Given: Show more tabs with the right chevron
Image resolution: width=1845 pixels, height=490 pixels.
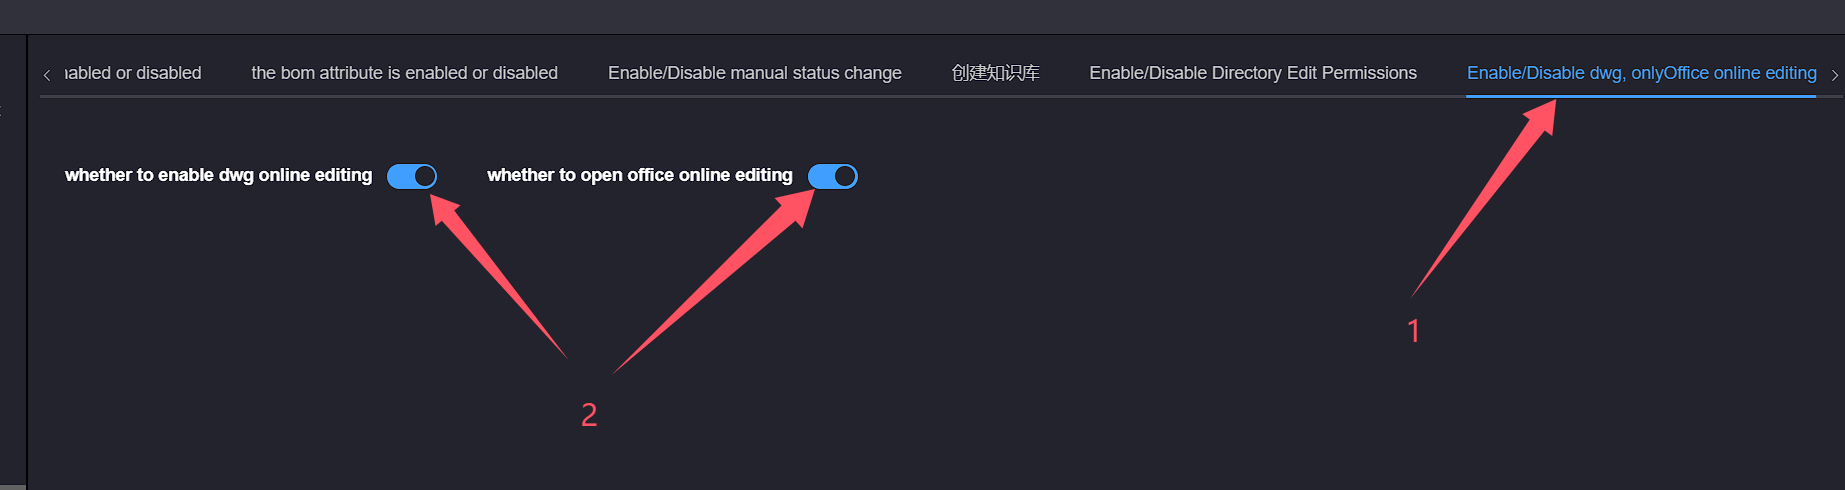Looking at the screenshot, I should (1834, 74).
